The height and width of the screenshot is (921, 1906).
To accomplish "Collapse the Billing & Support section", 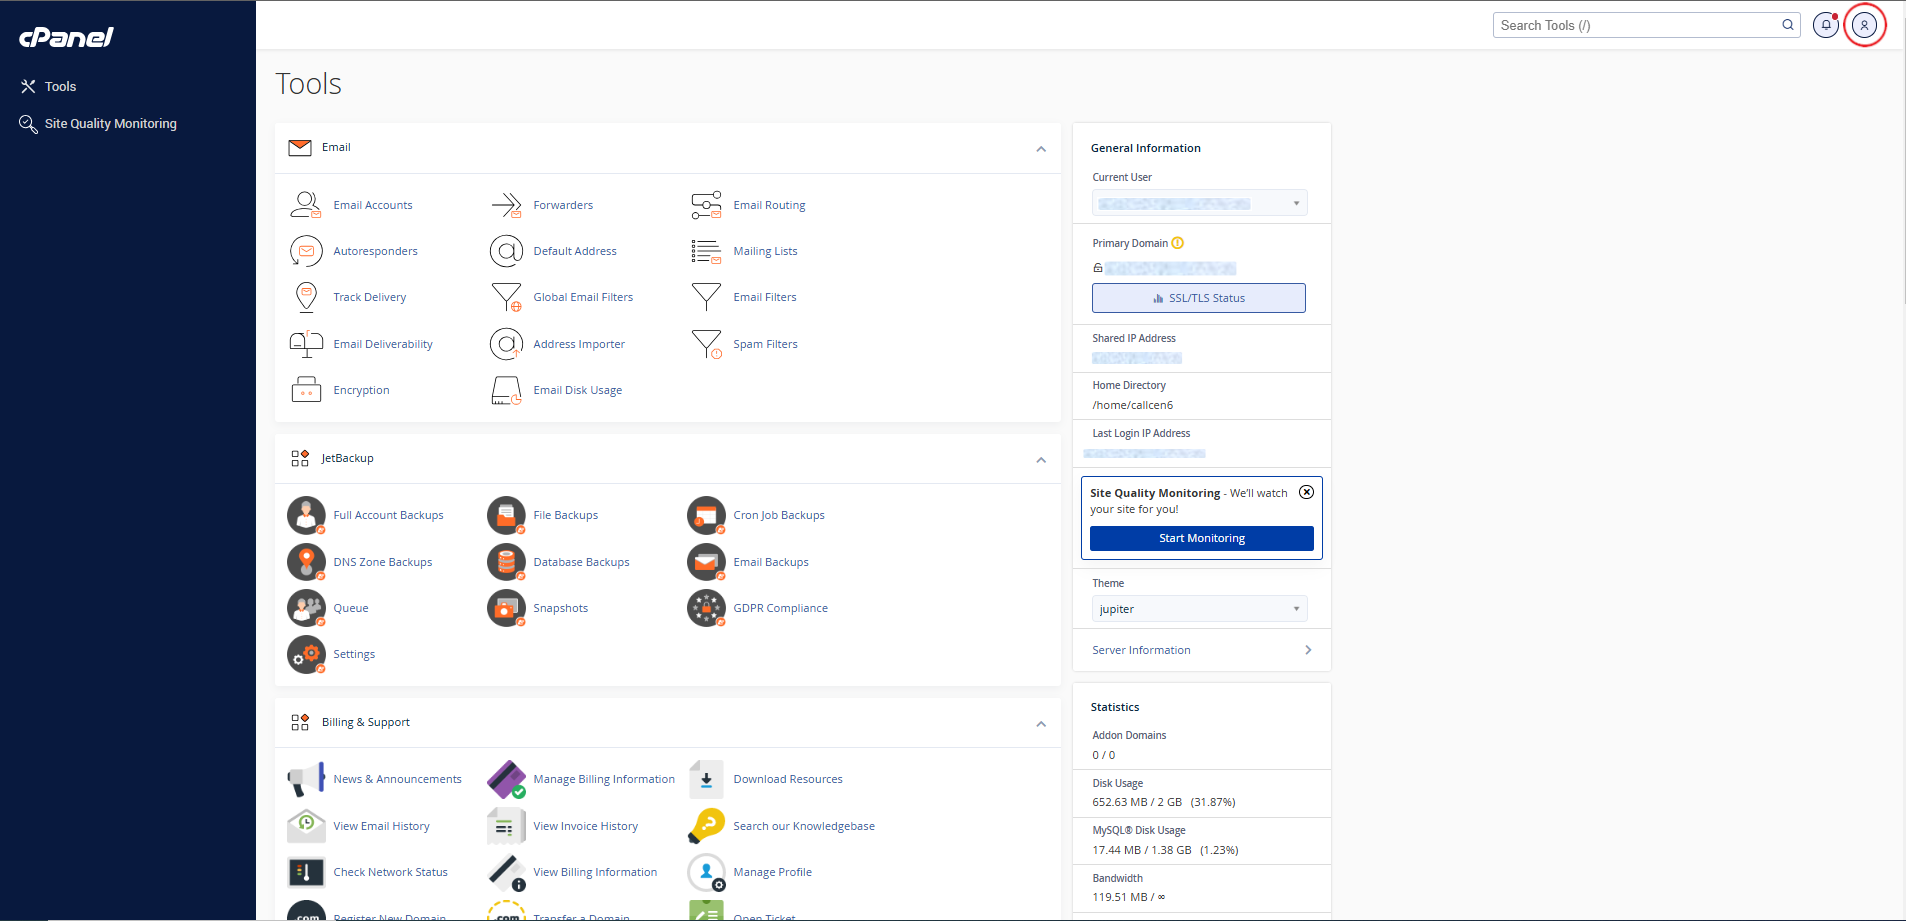I will coord(1041,724).
